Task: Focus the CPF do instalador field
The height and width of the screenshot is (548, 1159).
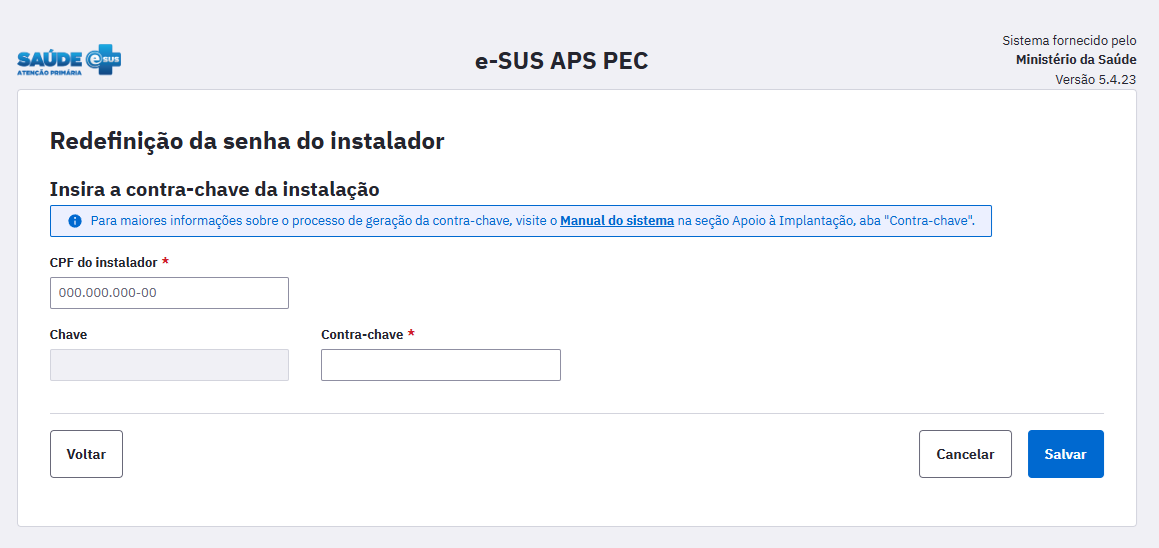Action: point(169,293)
